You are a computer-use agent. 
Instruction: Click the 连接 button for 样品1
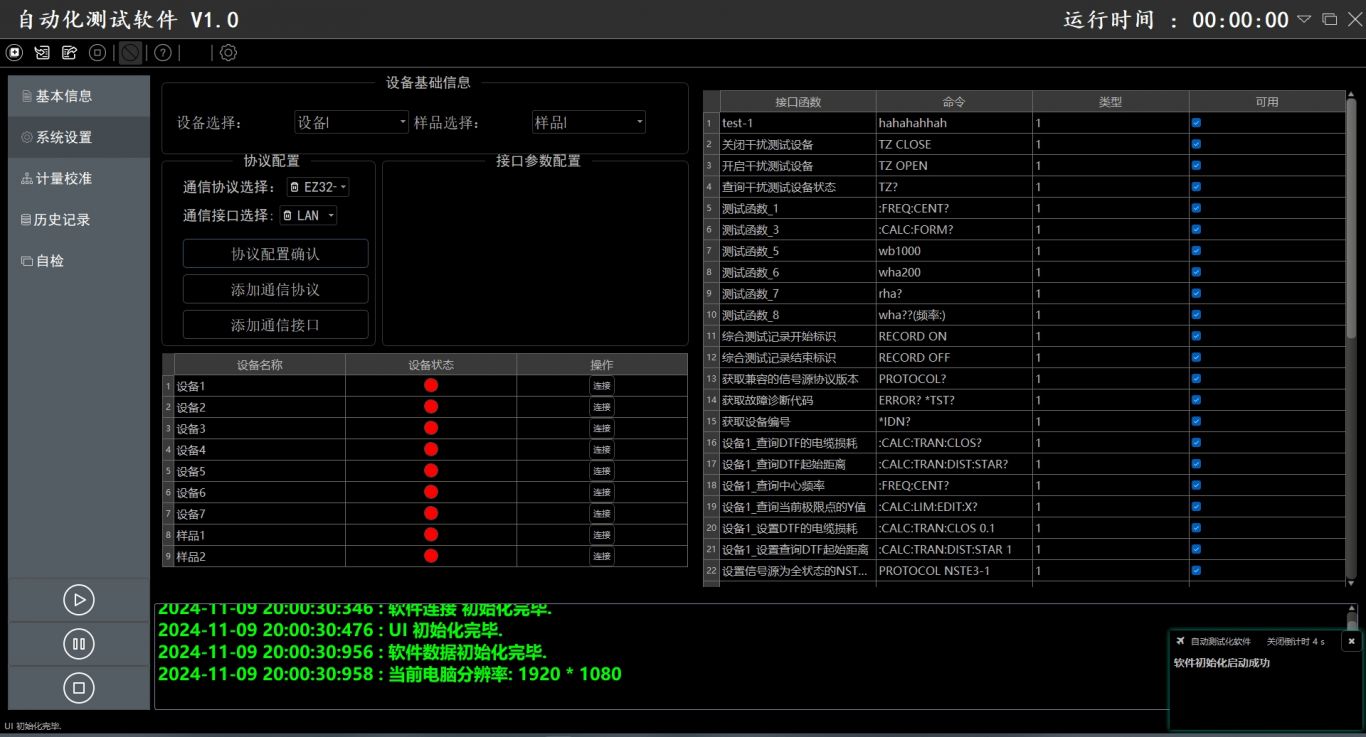pos(601,535)
